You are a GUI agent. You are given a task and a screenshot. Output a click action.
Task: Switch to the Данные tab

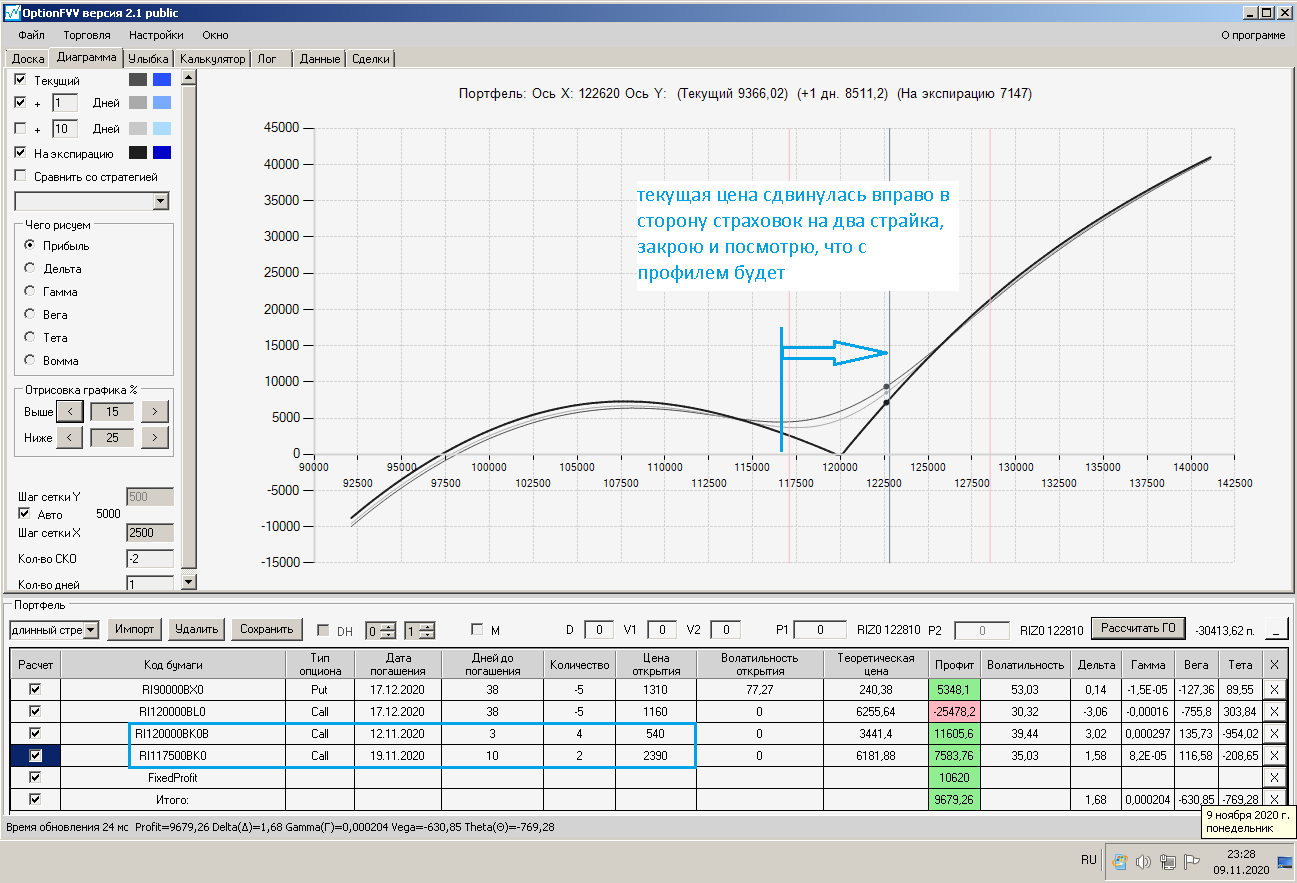(x=320, y=59)
